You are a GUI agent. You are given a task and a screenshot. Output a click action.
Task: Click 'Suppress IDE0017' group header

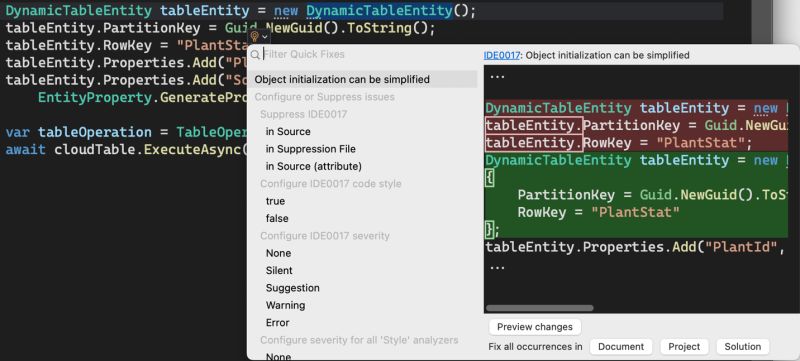[x=303, y=114]
